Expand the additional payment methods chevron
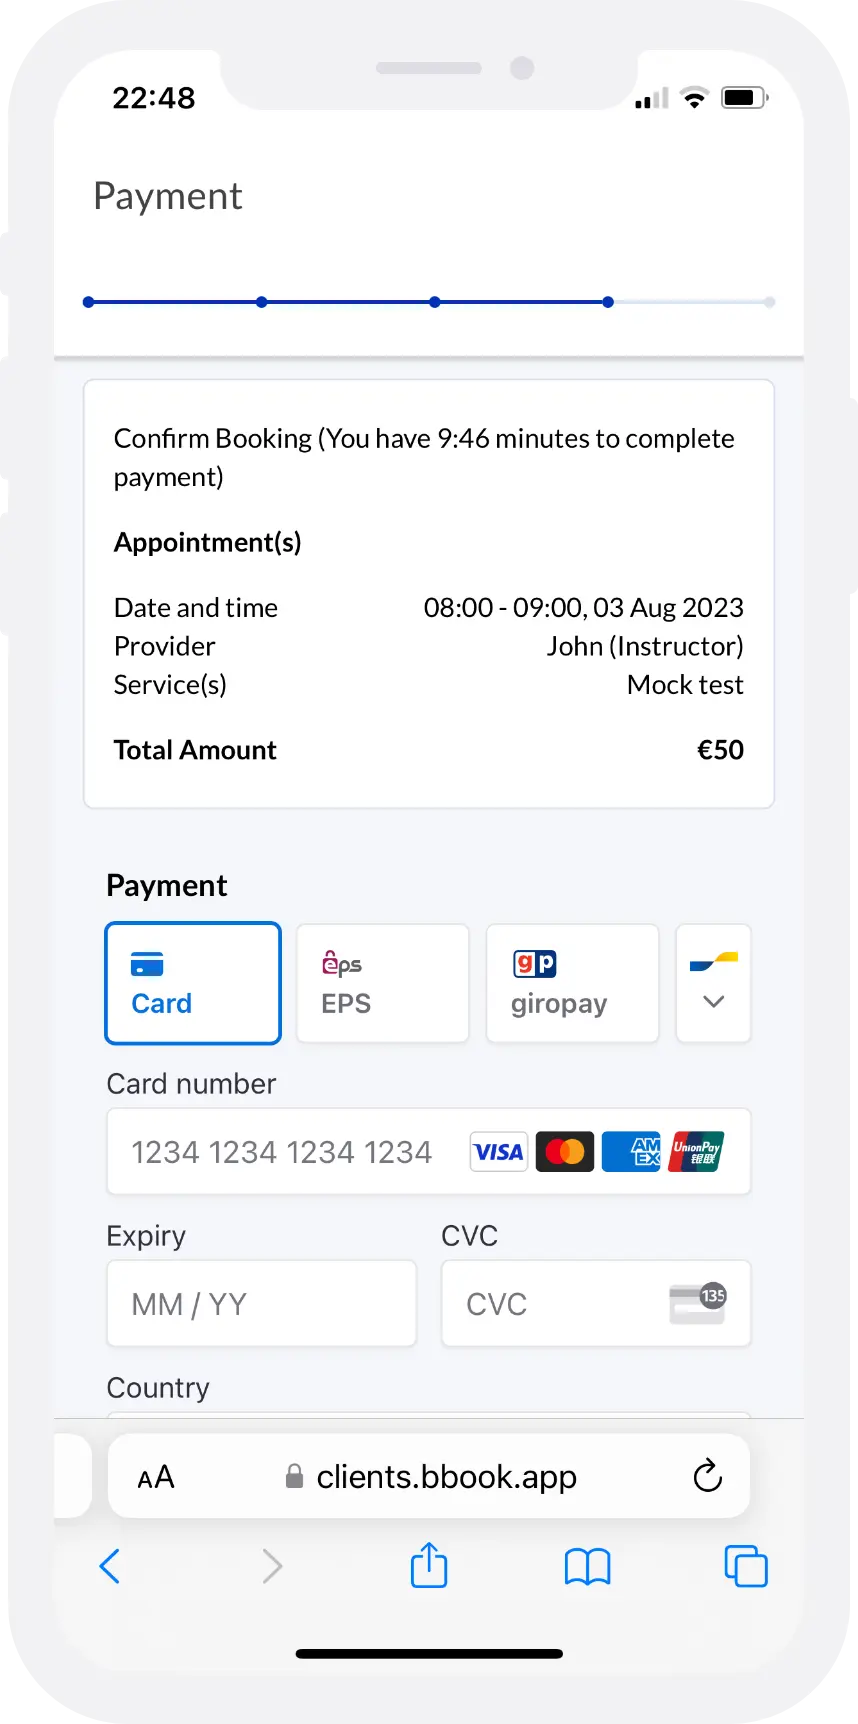Screen dimensions: 858x1724 713,1003
